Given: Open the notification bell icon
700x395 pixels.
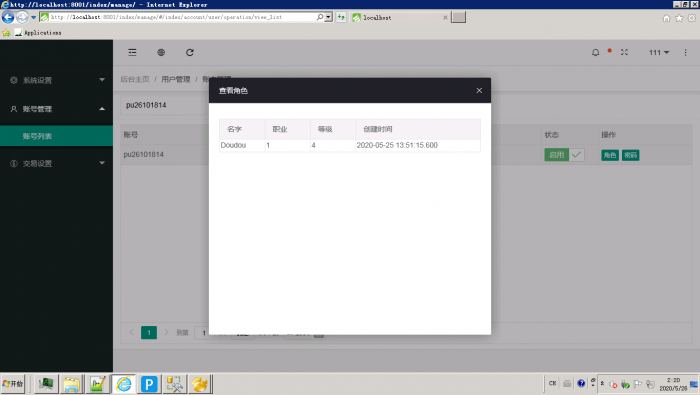Looking at the screenshot, I should pos(596,53).
